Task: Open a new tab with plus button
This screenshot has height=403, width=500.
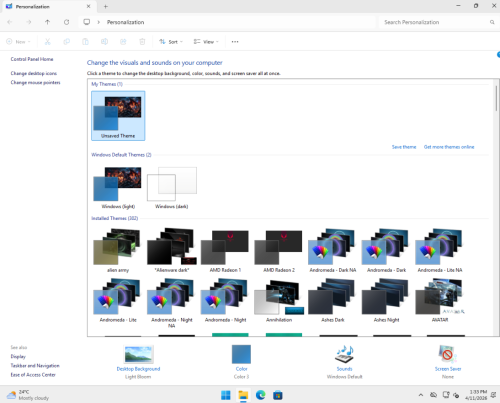Action: click(x=106, y=6)
